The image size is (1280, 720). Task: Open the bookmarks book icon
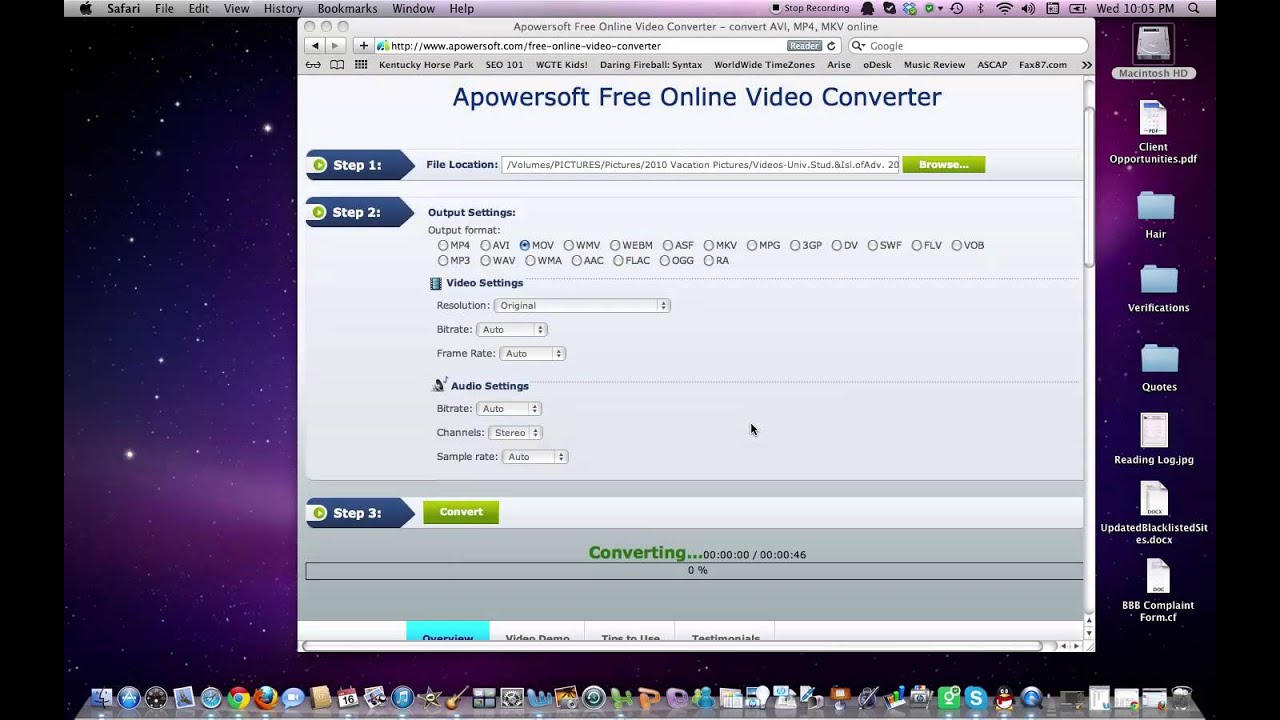coord(337,65)
